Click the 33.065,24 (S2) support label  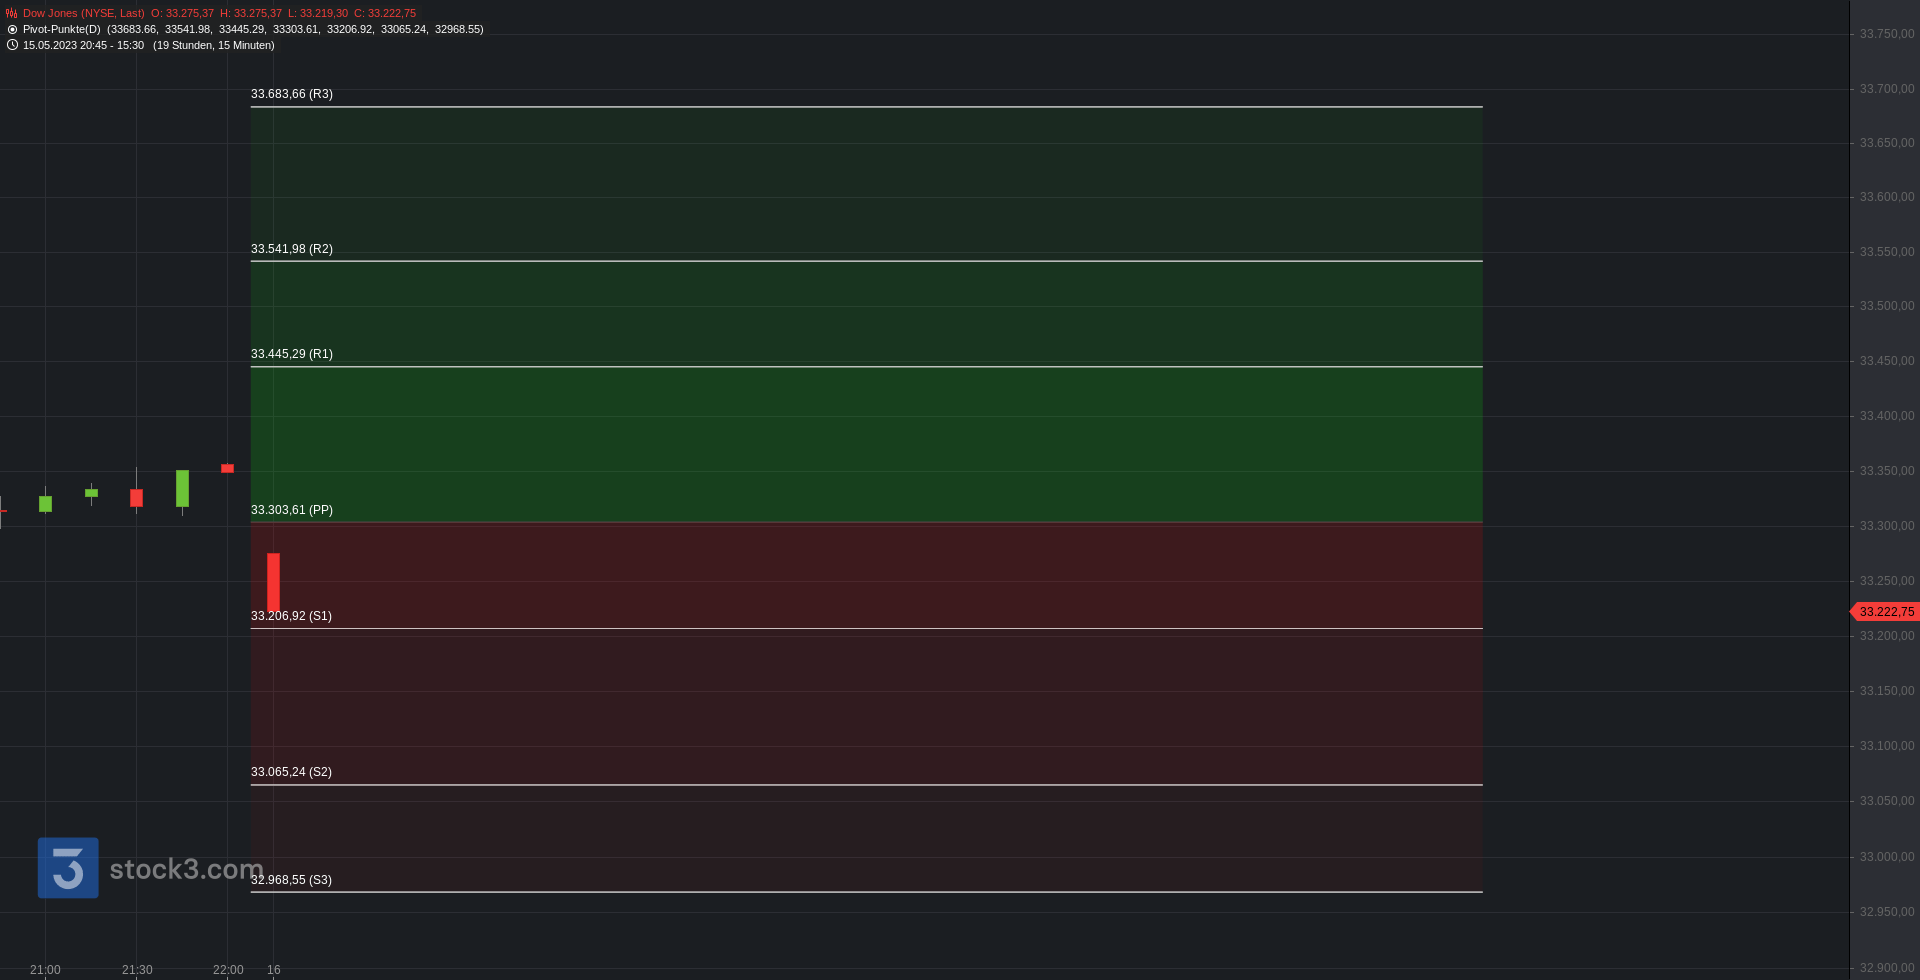291,772
